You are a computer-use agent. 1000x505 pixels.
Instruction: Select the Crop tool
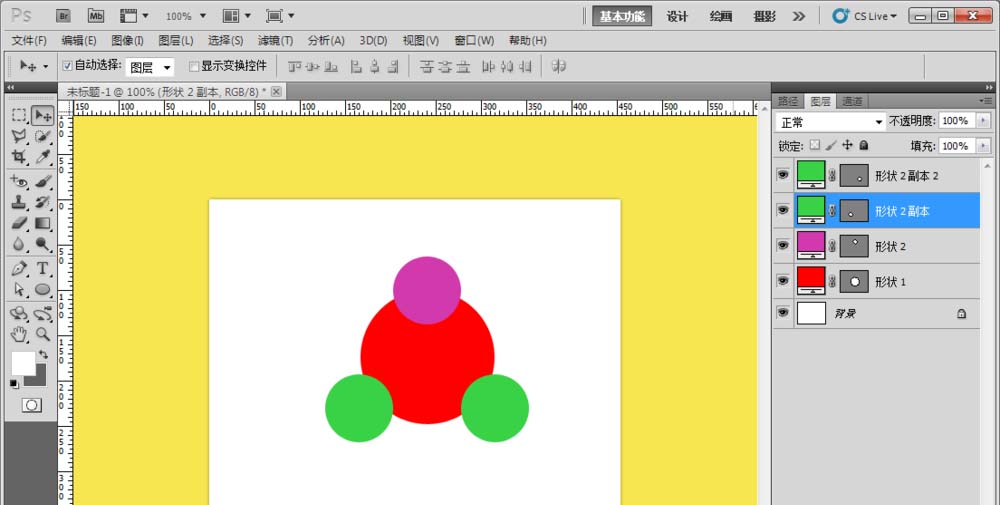click(19, 157)
